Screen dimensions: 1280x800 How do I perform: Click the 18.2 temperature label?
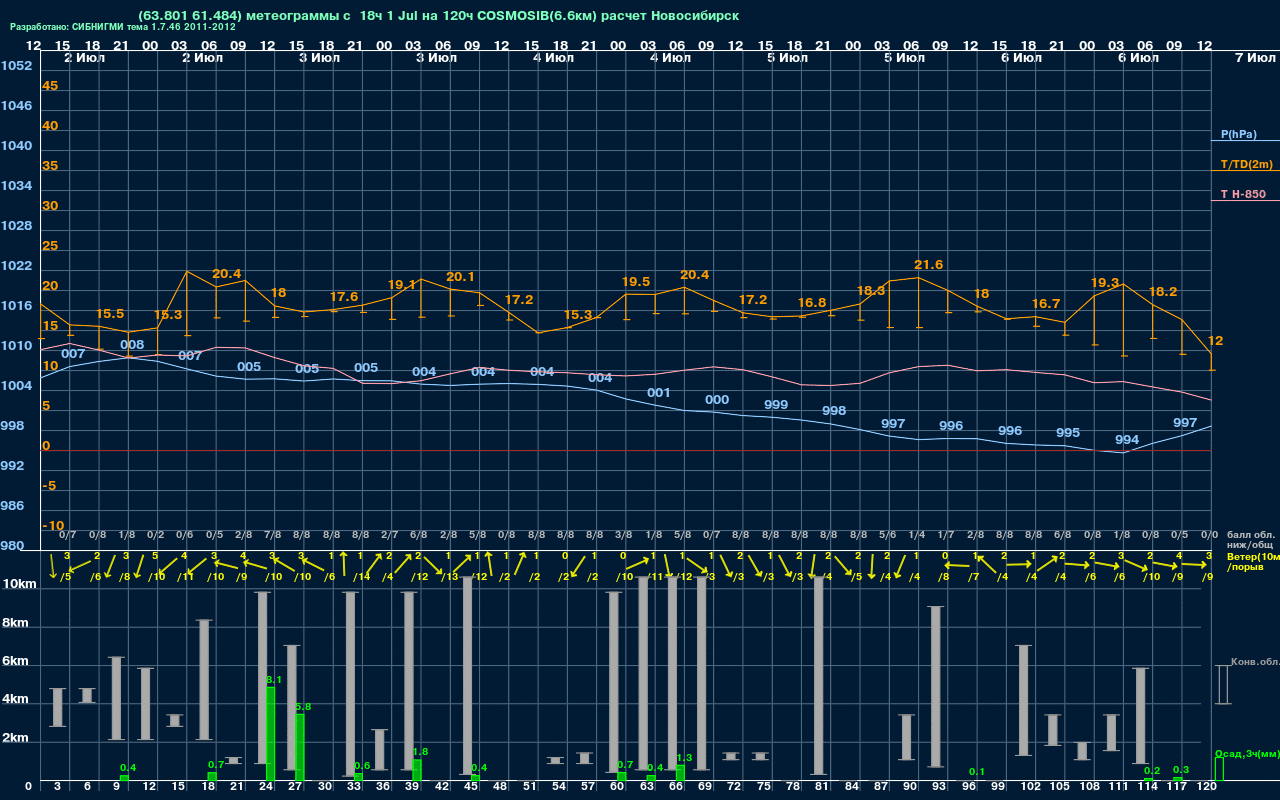click(x=1163, y=292)
